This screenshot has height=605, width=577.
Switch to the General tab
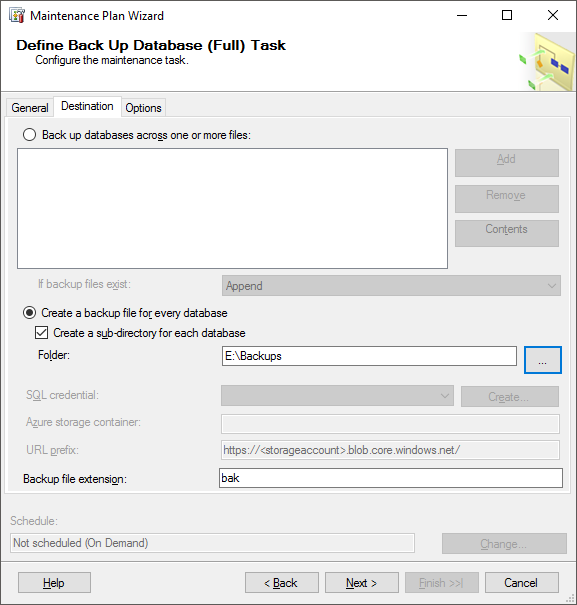click(30, 108)
